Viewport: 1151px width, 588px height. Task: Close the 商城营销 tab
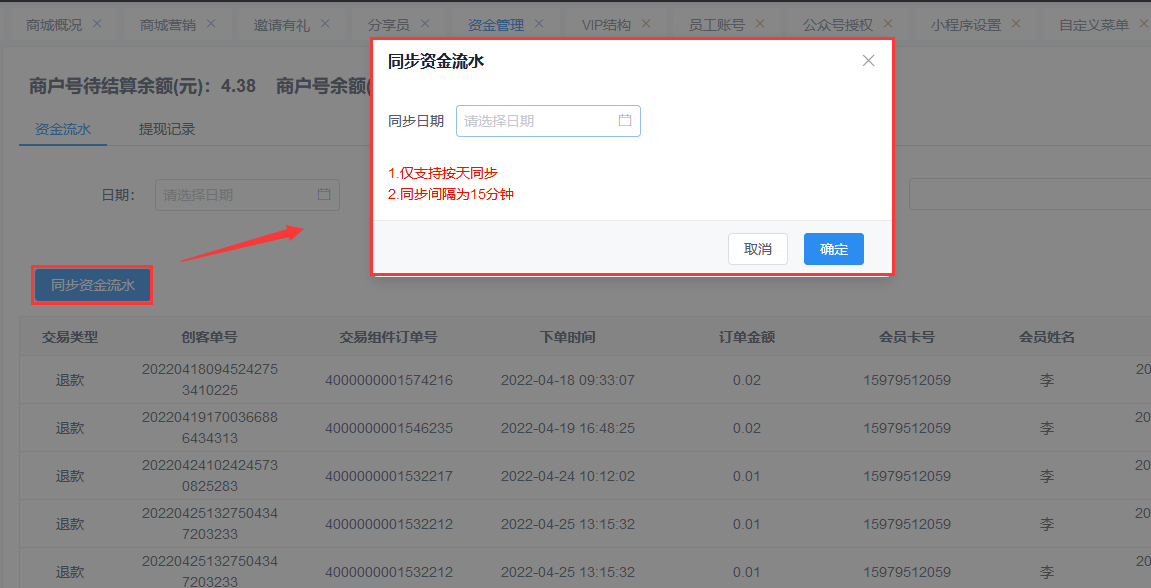point(211,24)
